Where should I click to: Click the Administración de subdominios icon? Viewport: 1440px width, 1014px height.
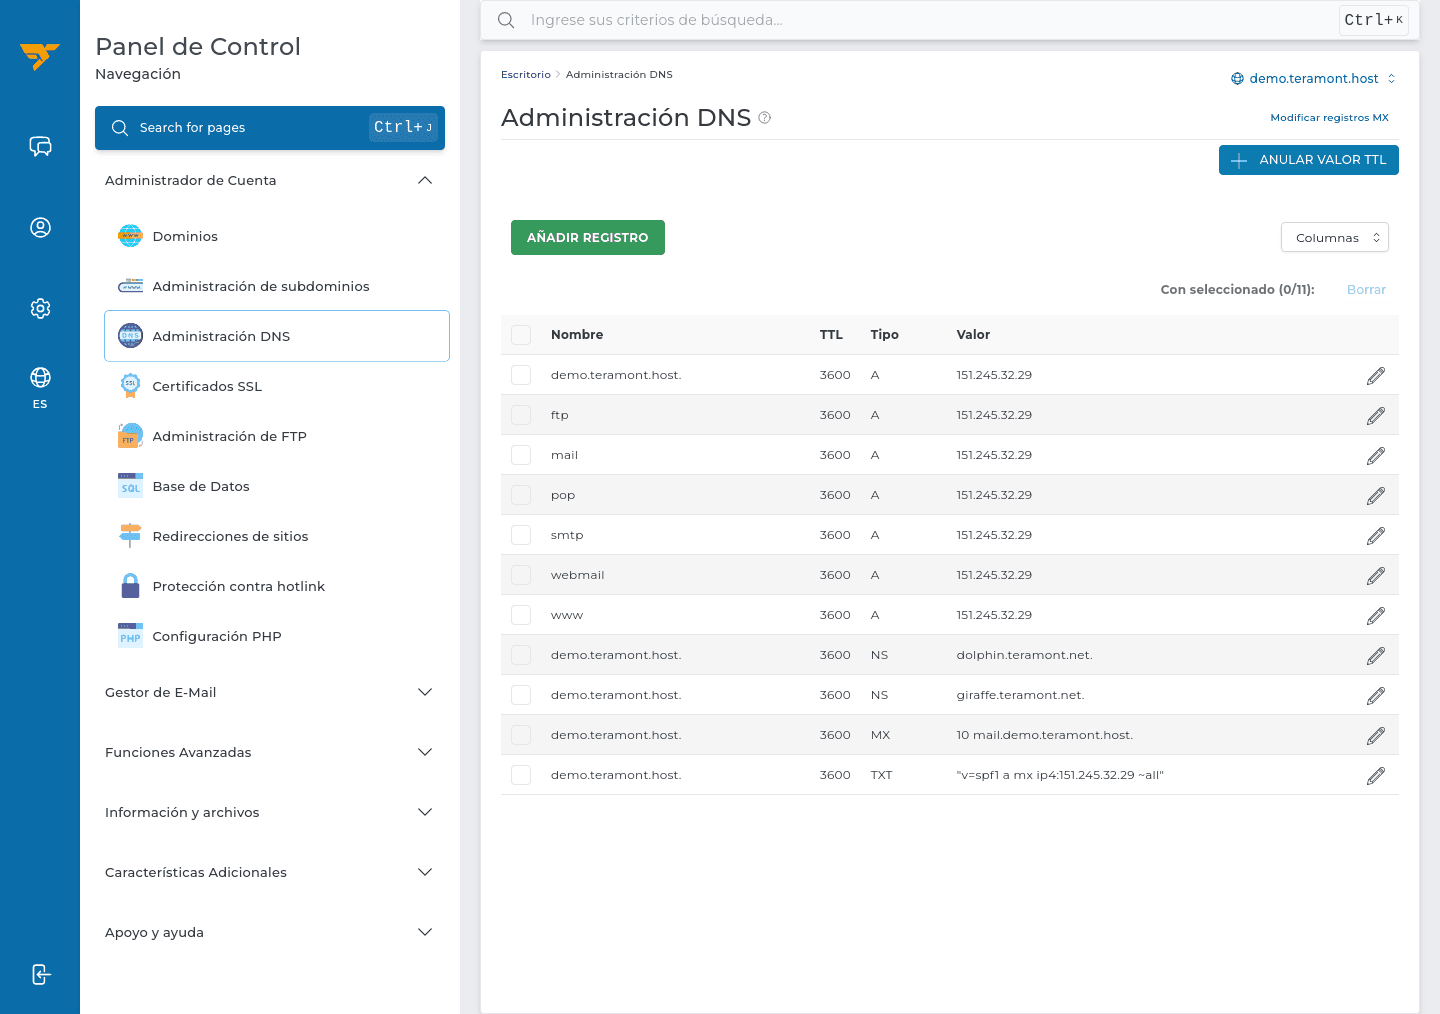(130, 286)
